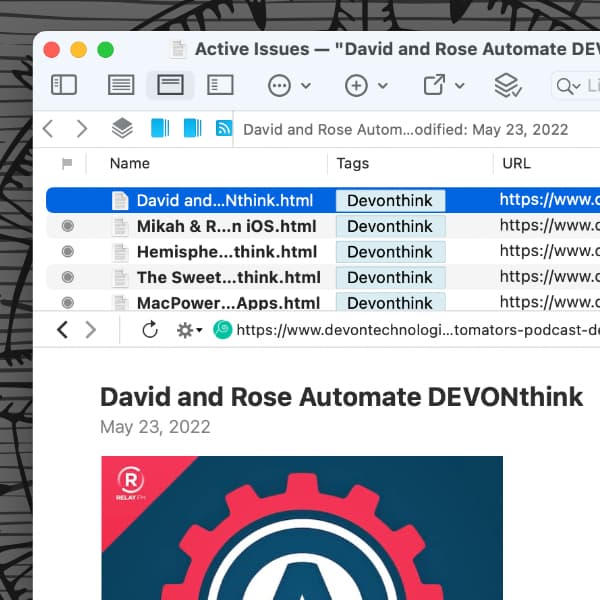Image resolution: width=600 pixels, height=600 pixels.
Task: Click the share export icon
Action: pos(434,84)
